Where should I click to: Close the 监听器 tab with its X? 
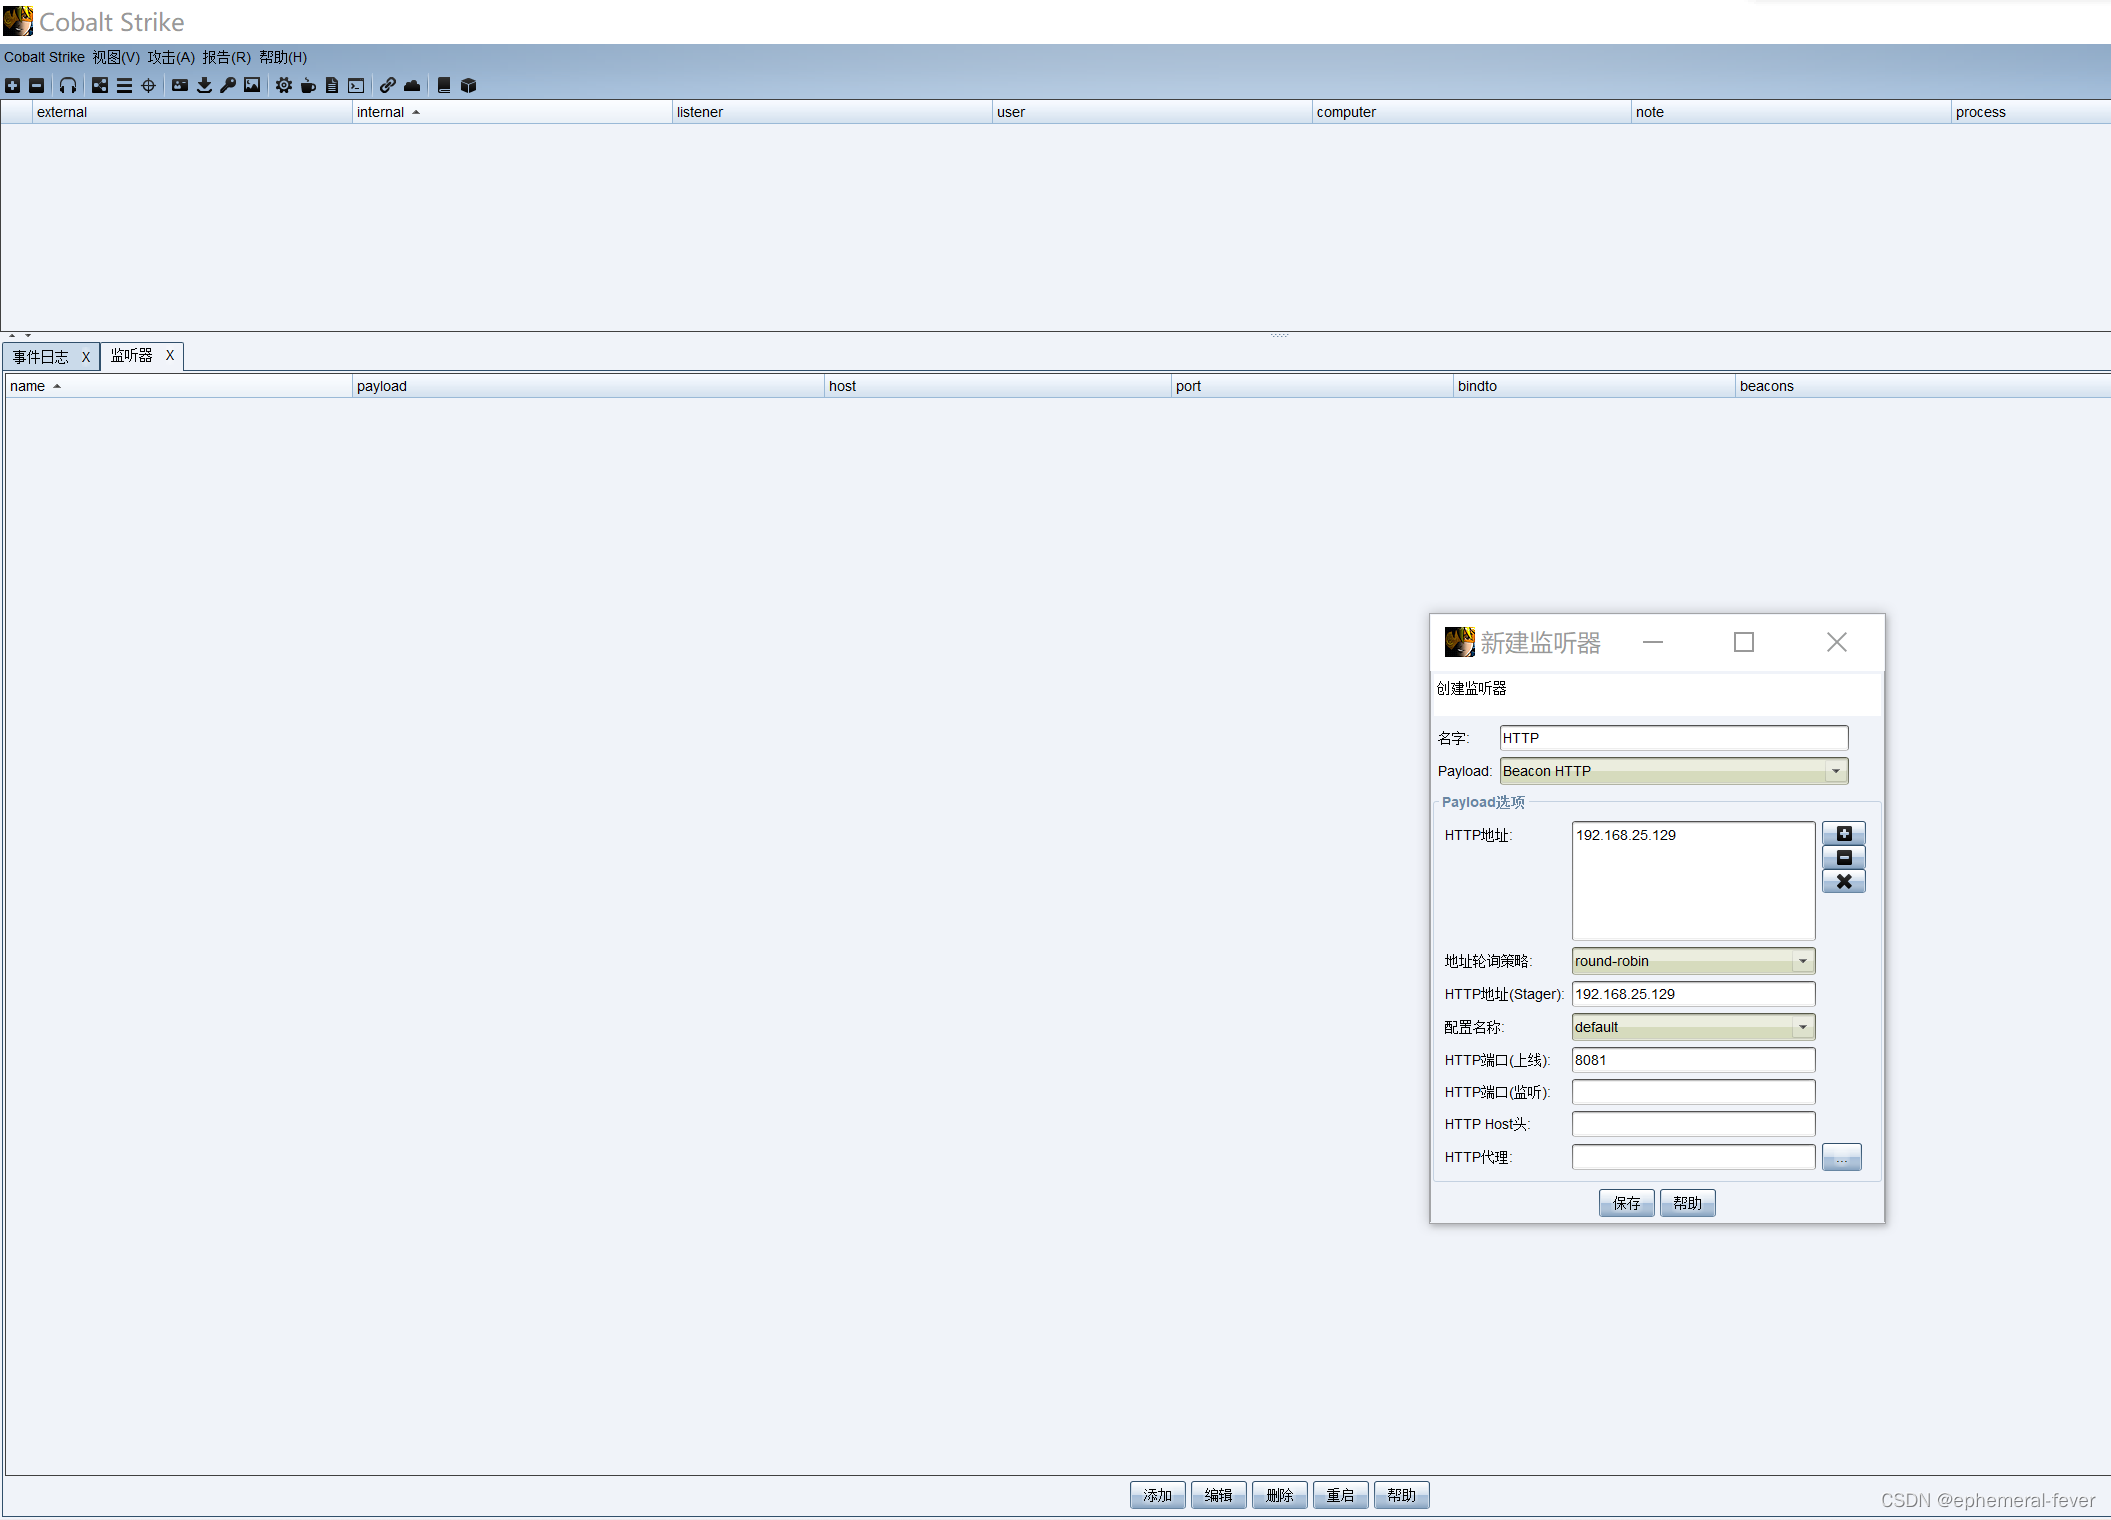coord(170,355)
